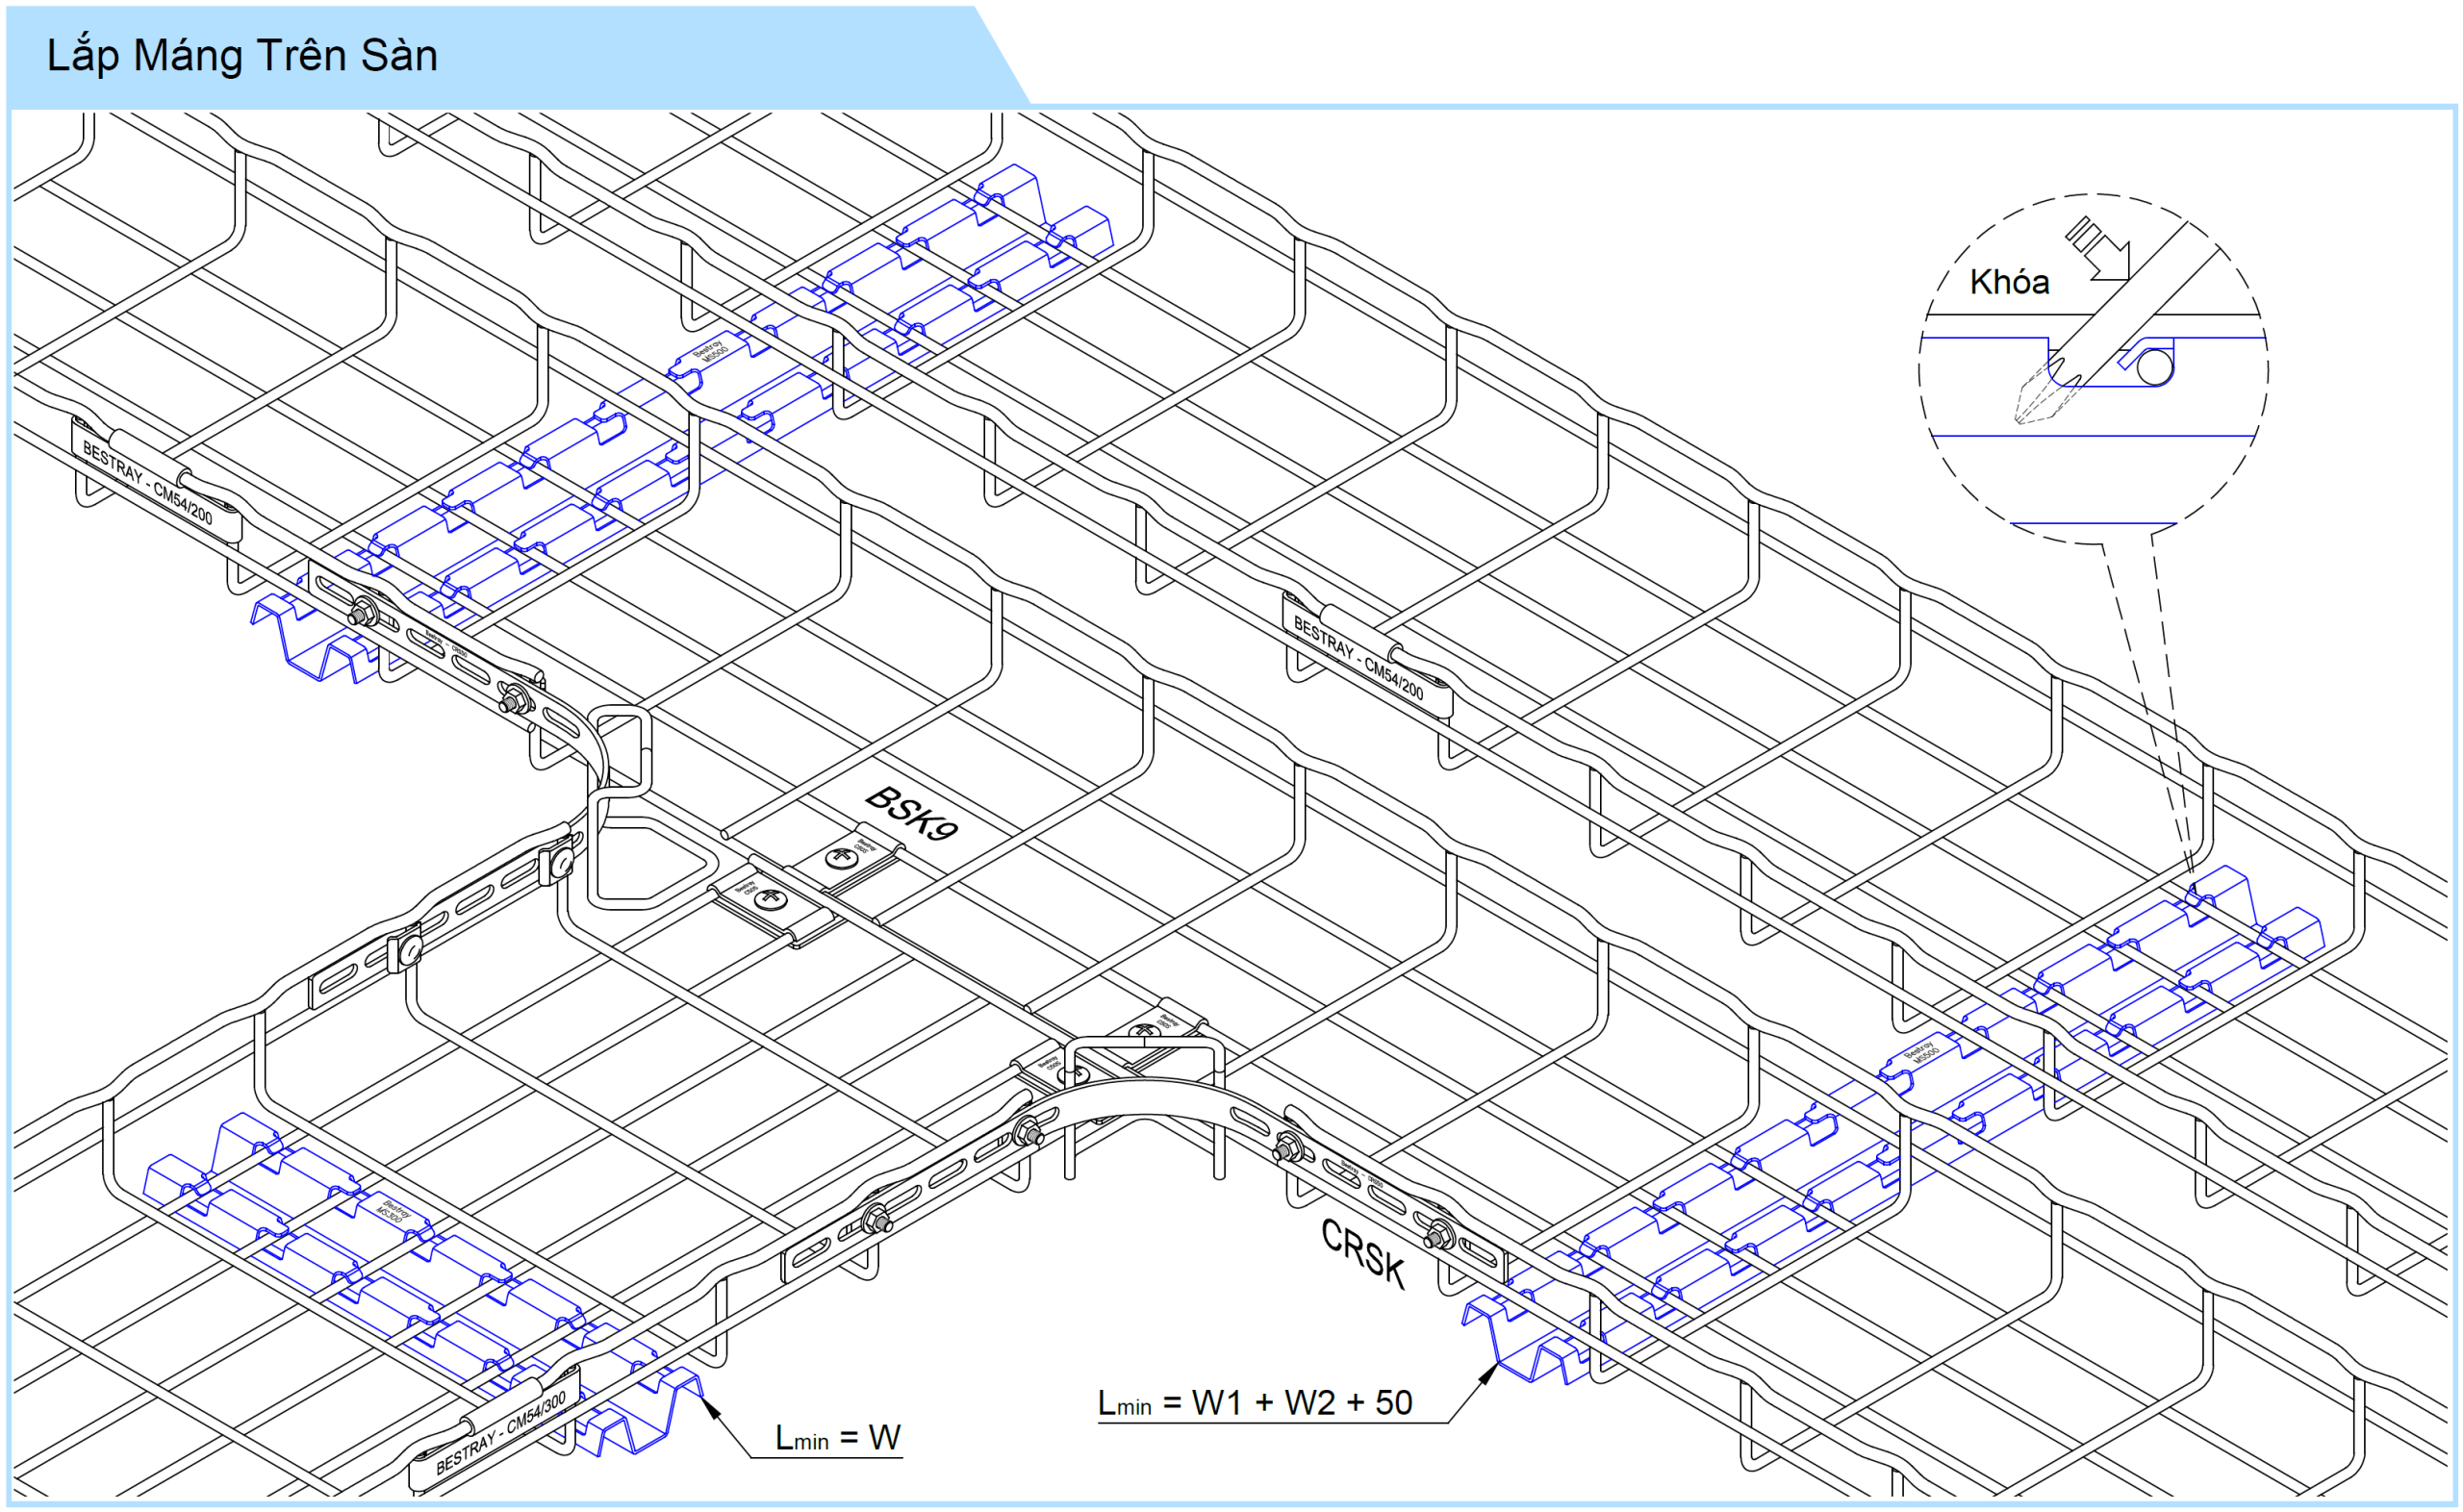This screenshot has width=2463, height=1512.
Task: Click the CRSK label text
Action: [1363, 1253]
